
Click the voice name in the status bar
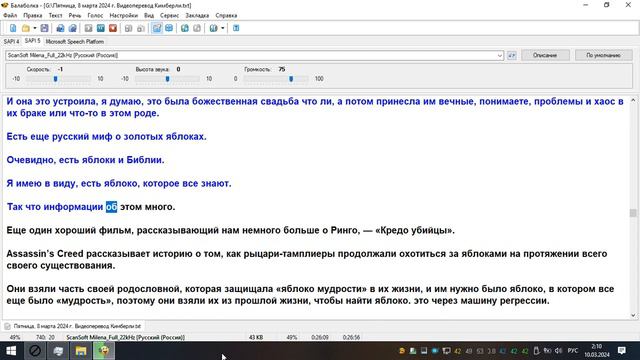click(125, 338)
